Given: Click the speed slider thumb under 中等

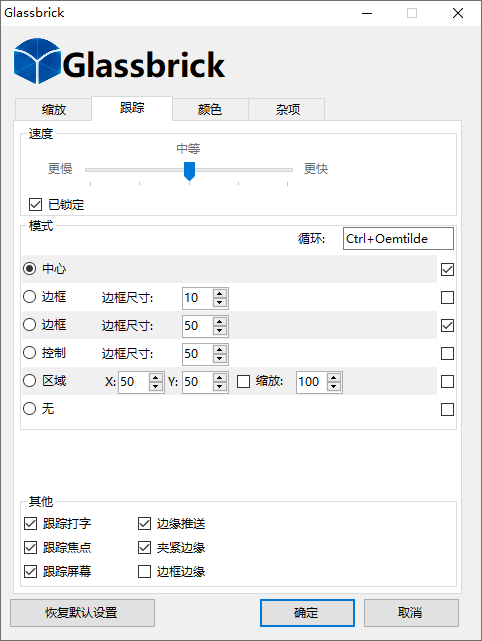Looking at the screenshot, I should (189, 171).
